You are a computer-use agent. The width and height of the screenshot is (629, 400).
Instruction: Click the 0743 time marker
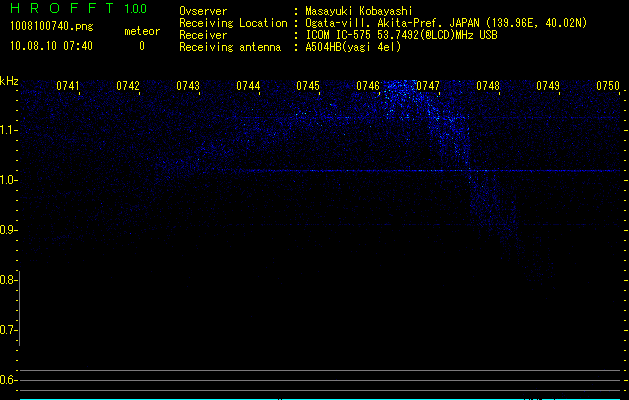pyautogui.click(x=188, y=86)
